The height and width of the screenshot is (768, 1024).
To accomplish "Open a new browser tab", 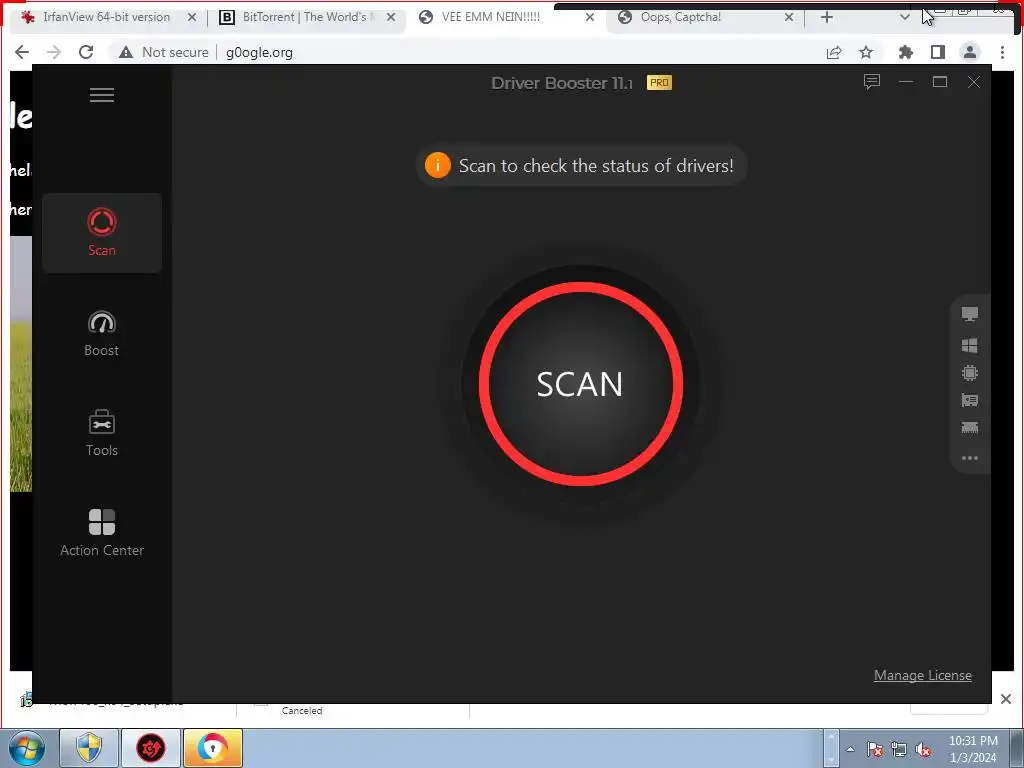I will coord(827,18).
